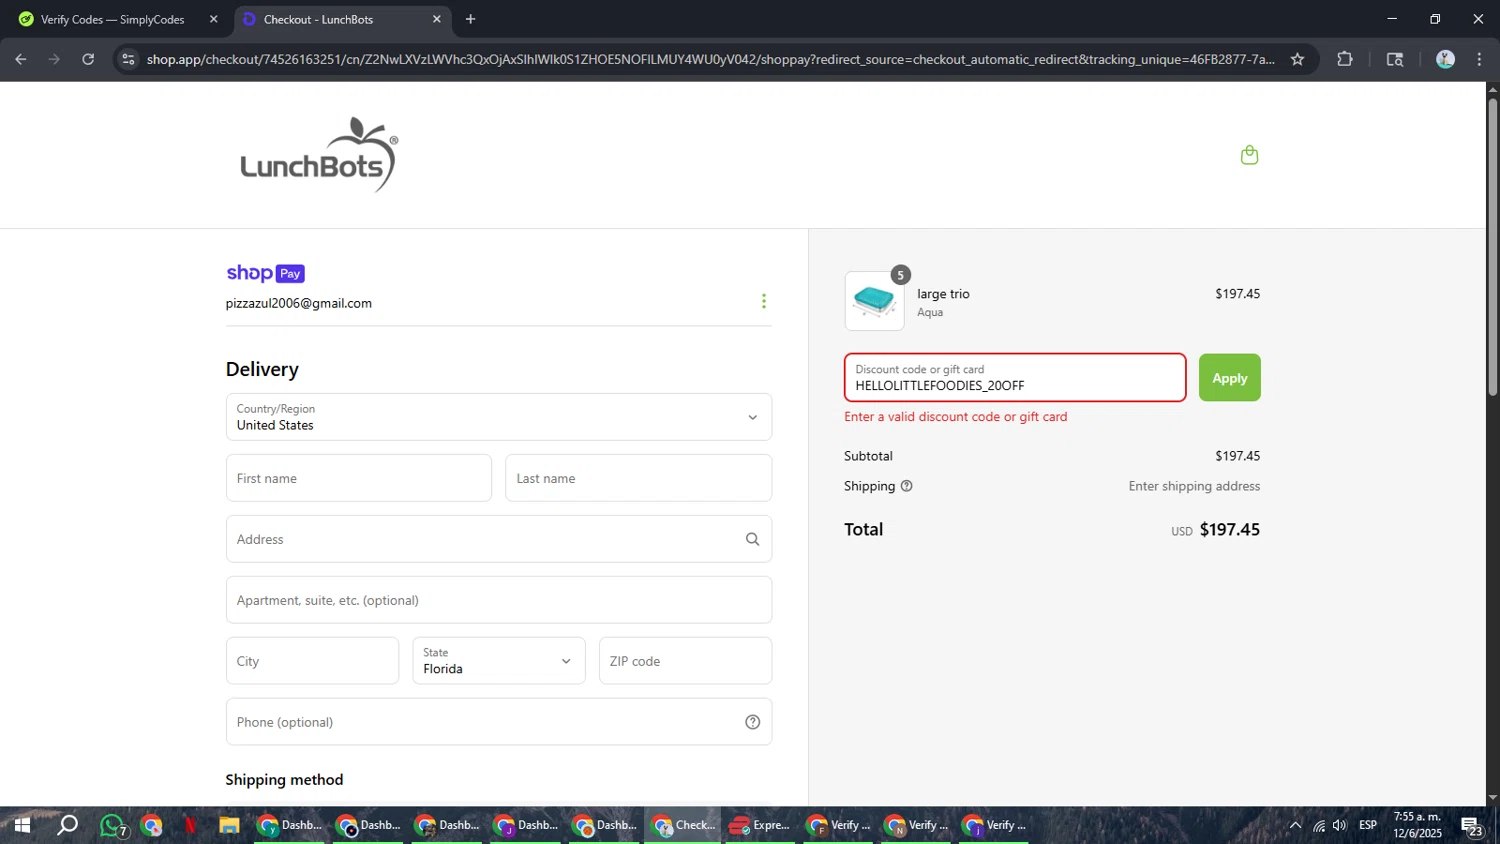Click the Last name field
The height and width of the screenshot is (844, 1500).
point(638,478)
